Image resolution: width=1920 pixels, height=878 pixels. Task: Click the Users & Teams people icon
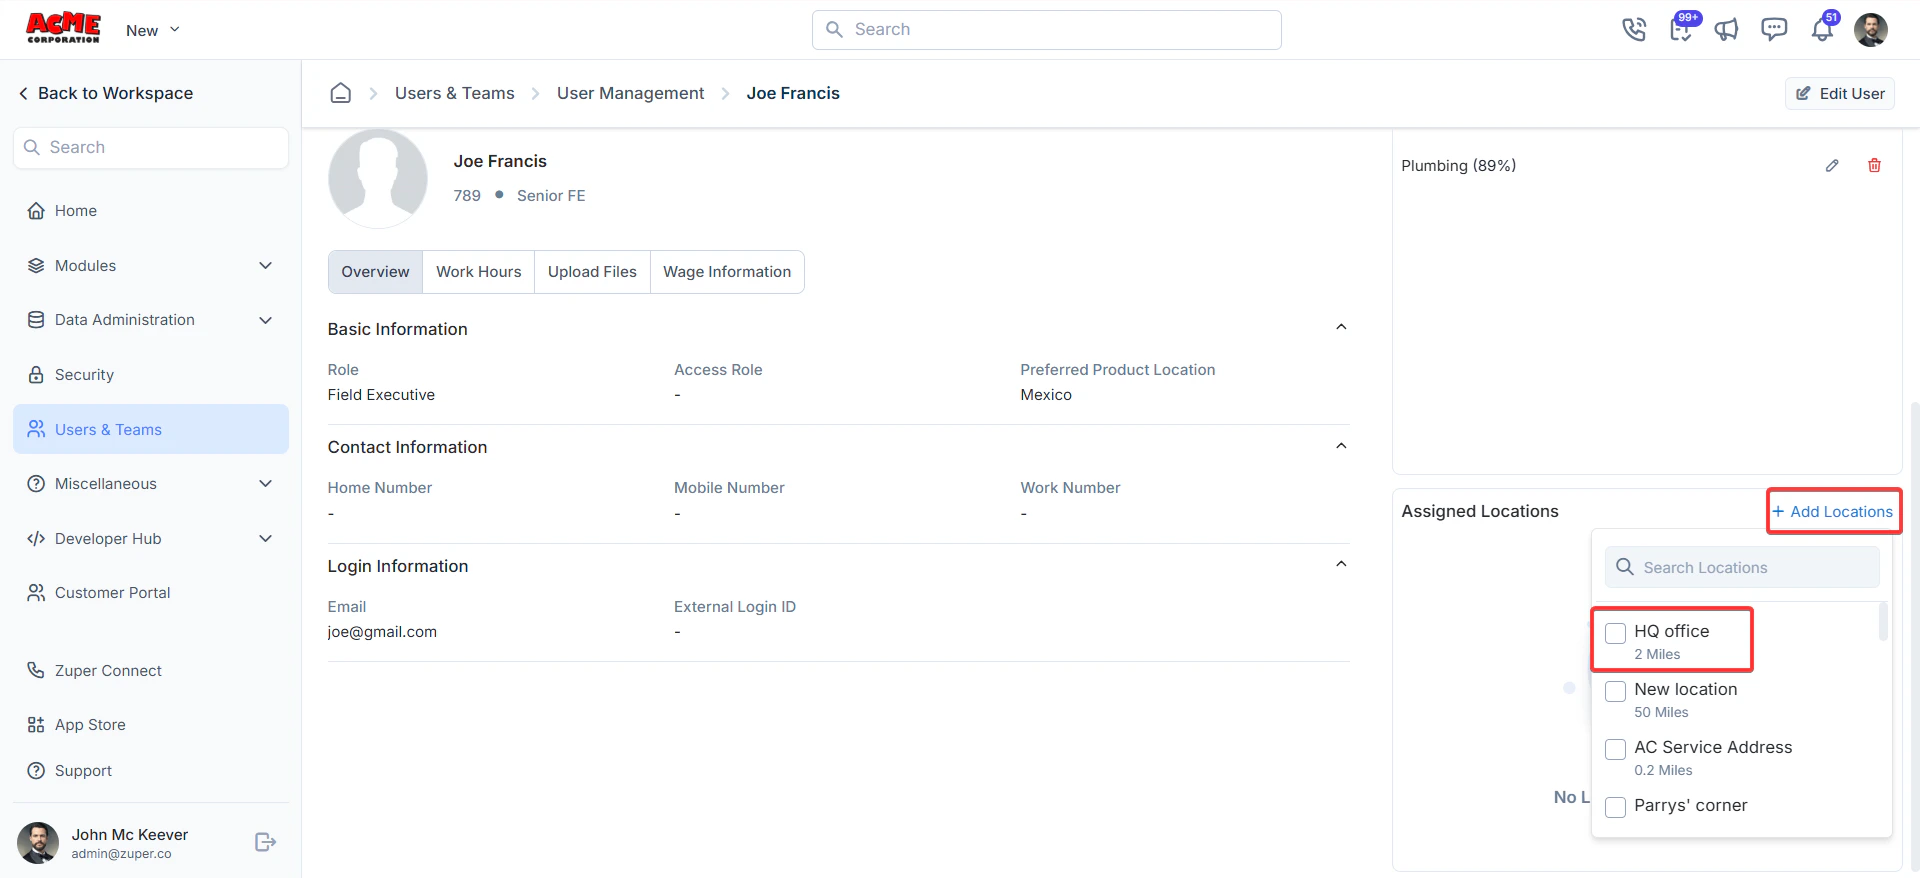click(x=36, y=429)
